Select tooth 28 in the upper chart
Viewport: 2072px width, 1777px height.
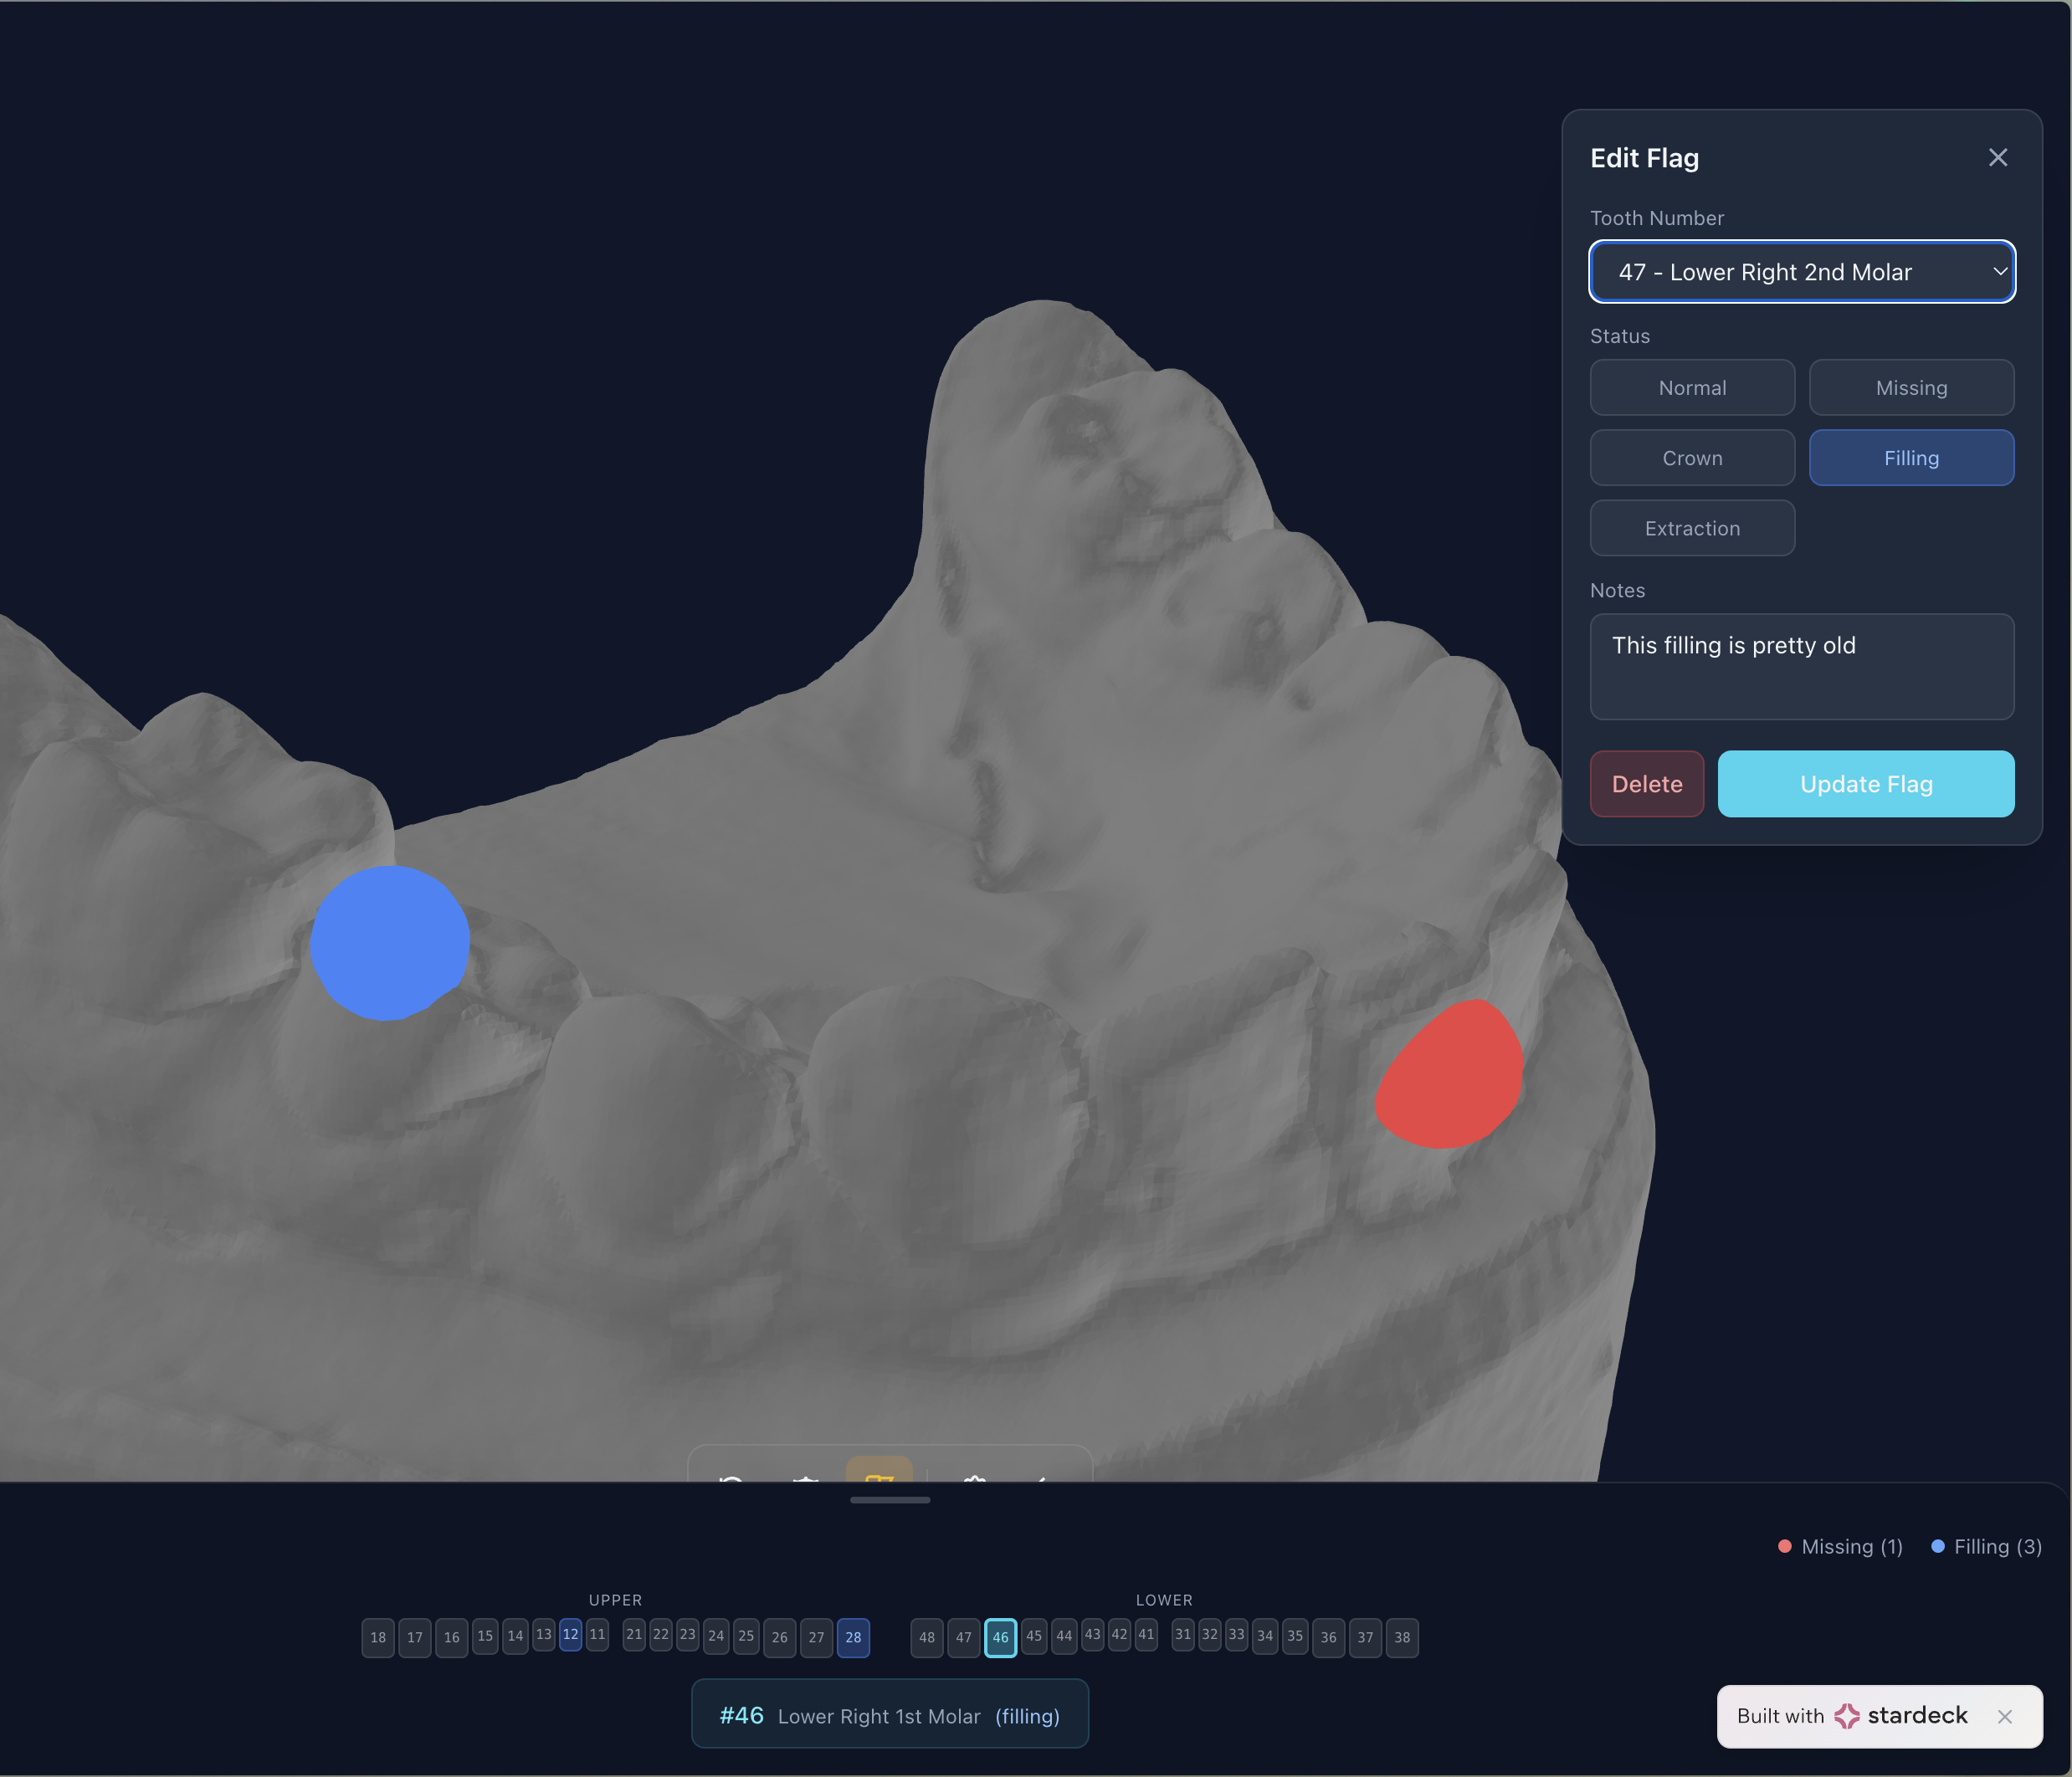pos(852,1637)
